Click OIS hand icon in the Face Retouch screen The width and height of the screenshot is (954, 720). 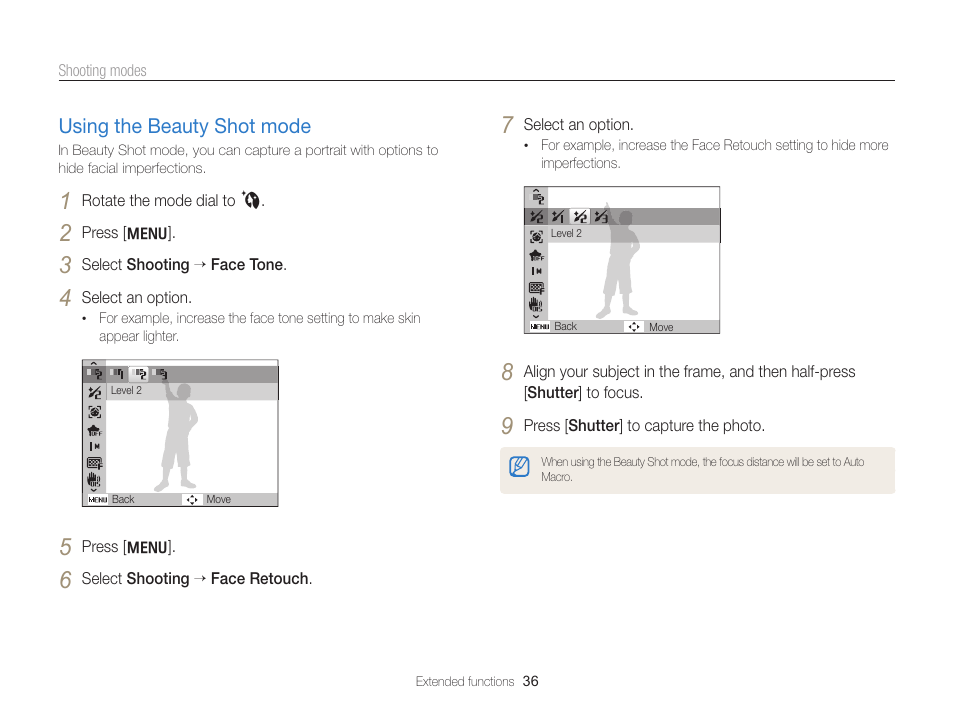[x=535, y=304]
